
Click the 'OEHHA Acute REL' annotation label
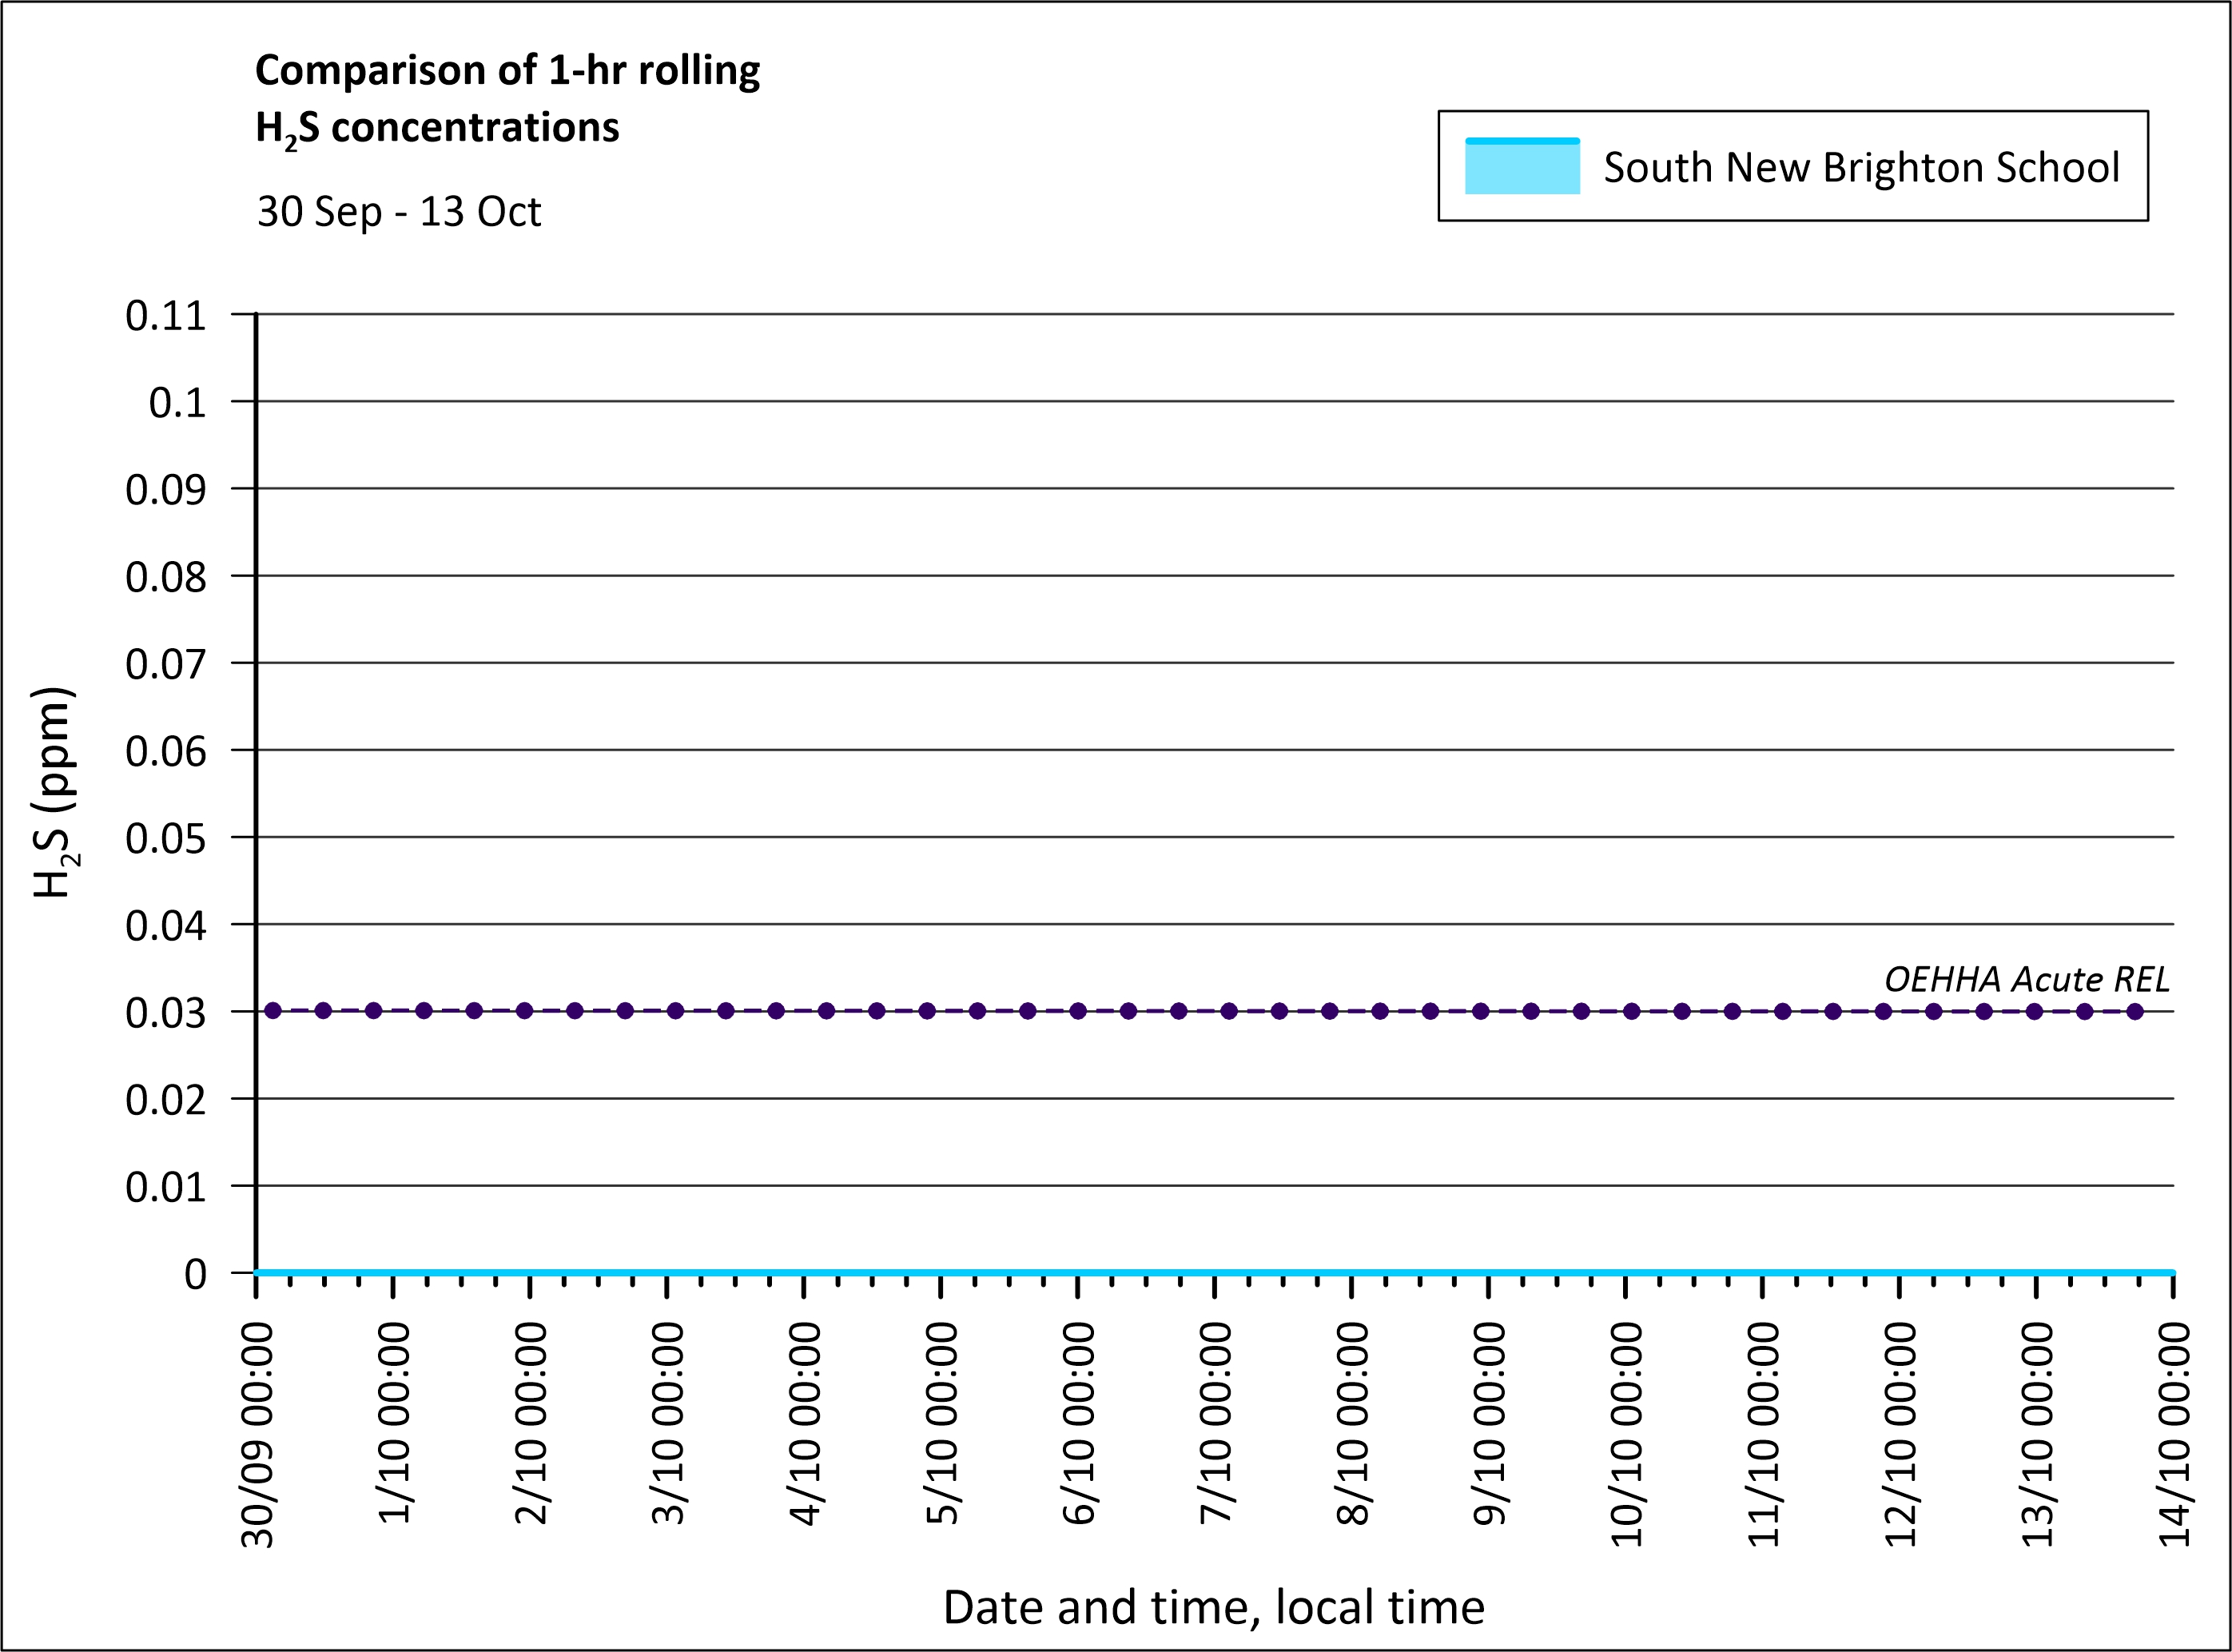tap(2026, 979)
